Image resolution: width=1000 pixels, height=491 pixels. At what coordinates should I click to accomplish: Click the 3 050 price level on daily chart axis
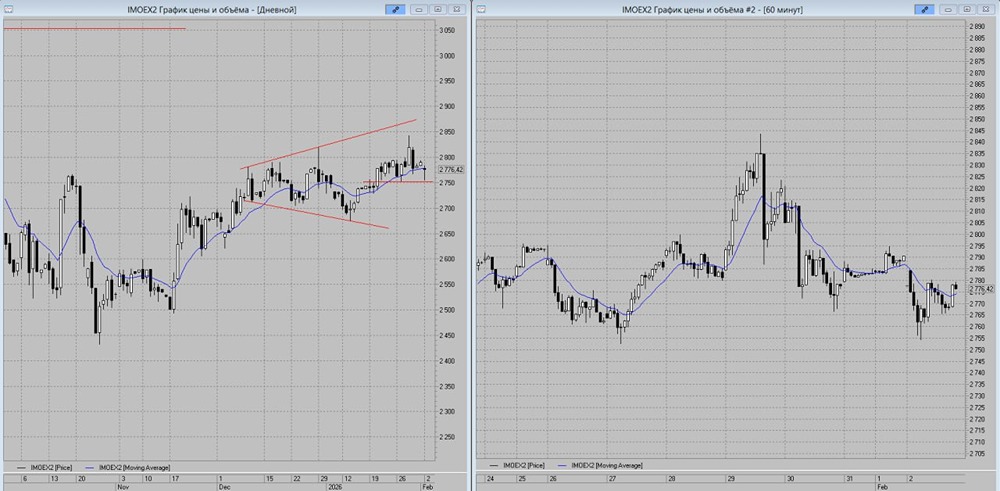coord(446,30)
